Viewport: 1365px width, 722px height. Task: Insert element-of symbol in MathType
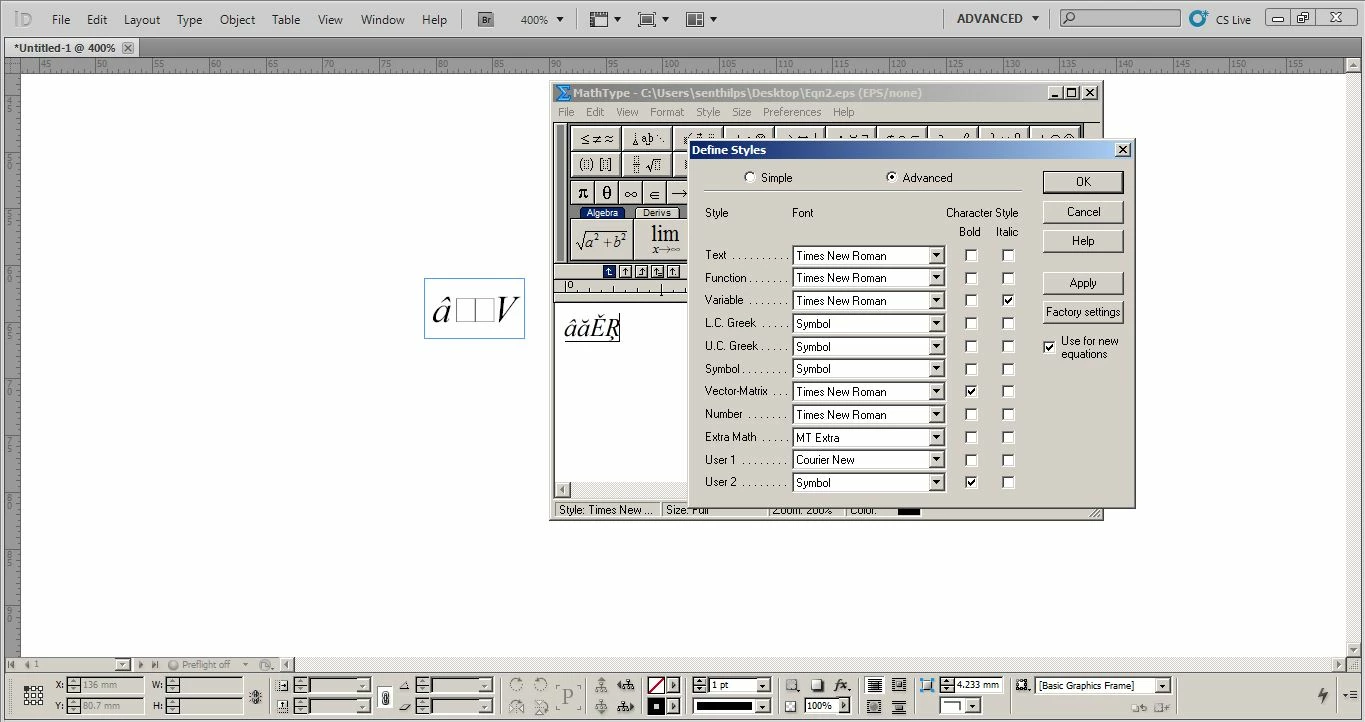655,193
